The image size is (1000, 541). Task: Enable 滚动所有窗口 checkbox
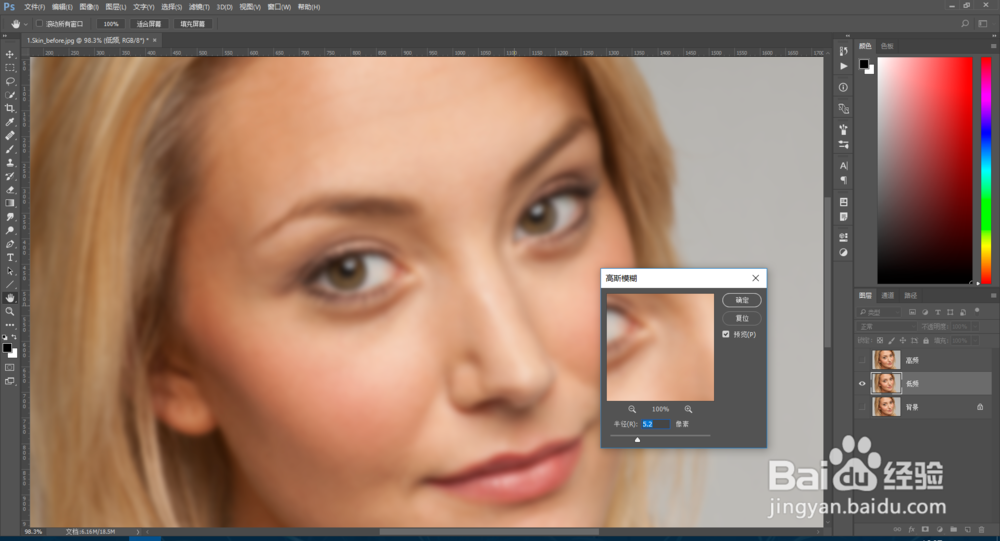(39, 24)
